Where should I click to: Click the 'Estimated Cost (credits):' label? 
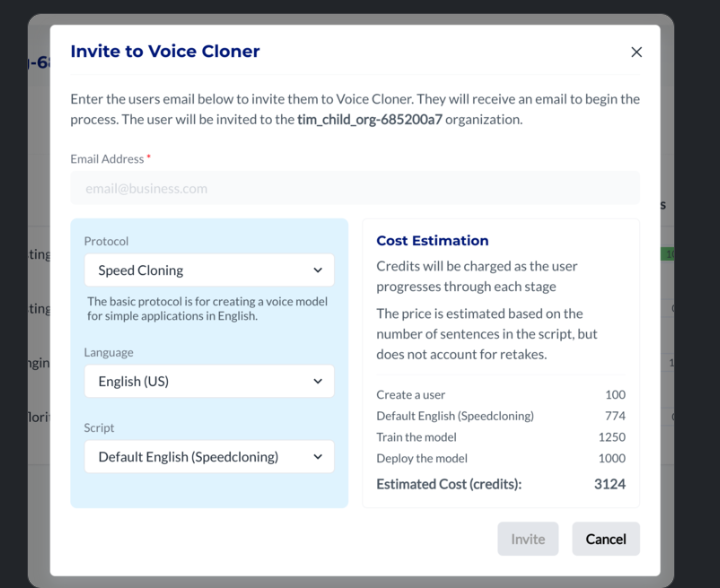tap(449, 484)
